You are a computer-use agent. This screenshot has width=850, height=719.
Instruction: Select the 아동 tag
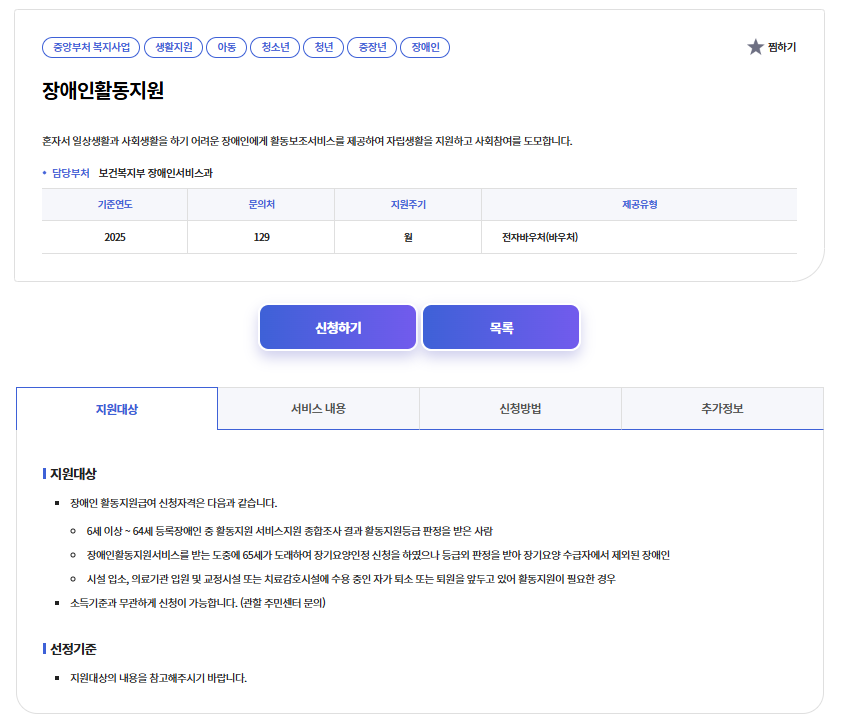226,46
